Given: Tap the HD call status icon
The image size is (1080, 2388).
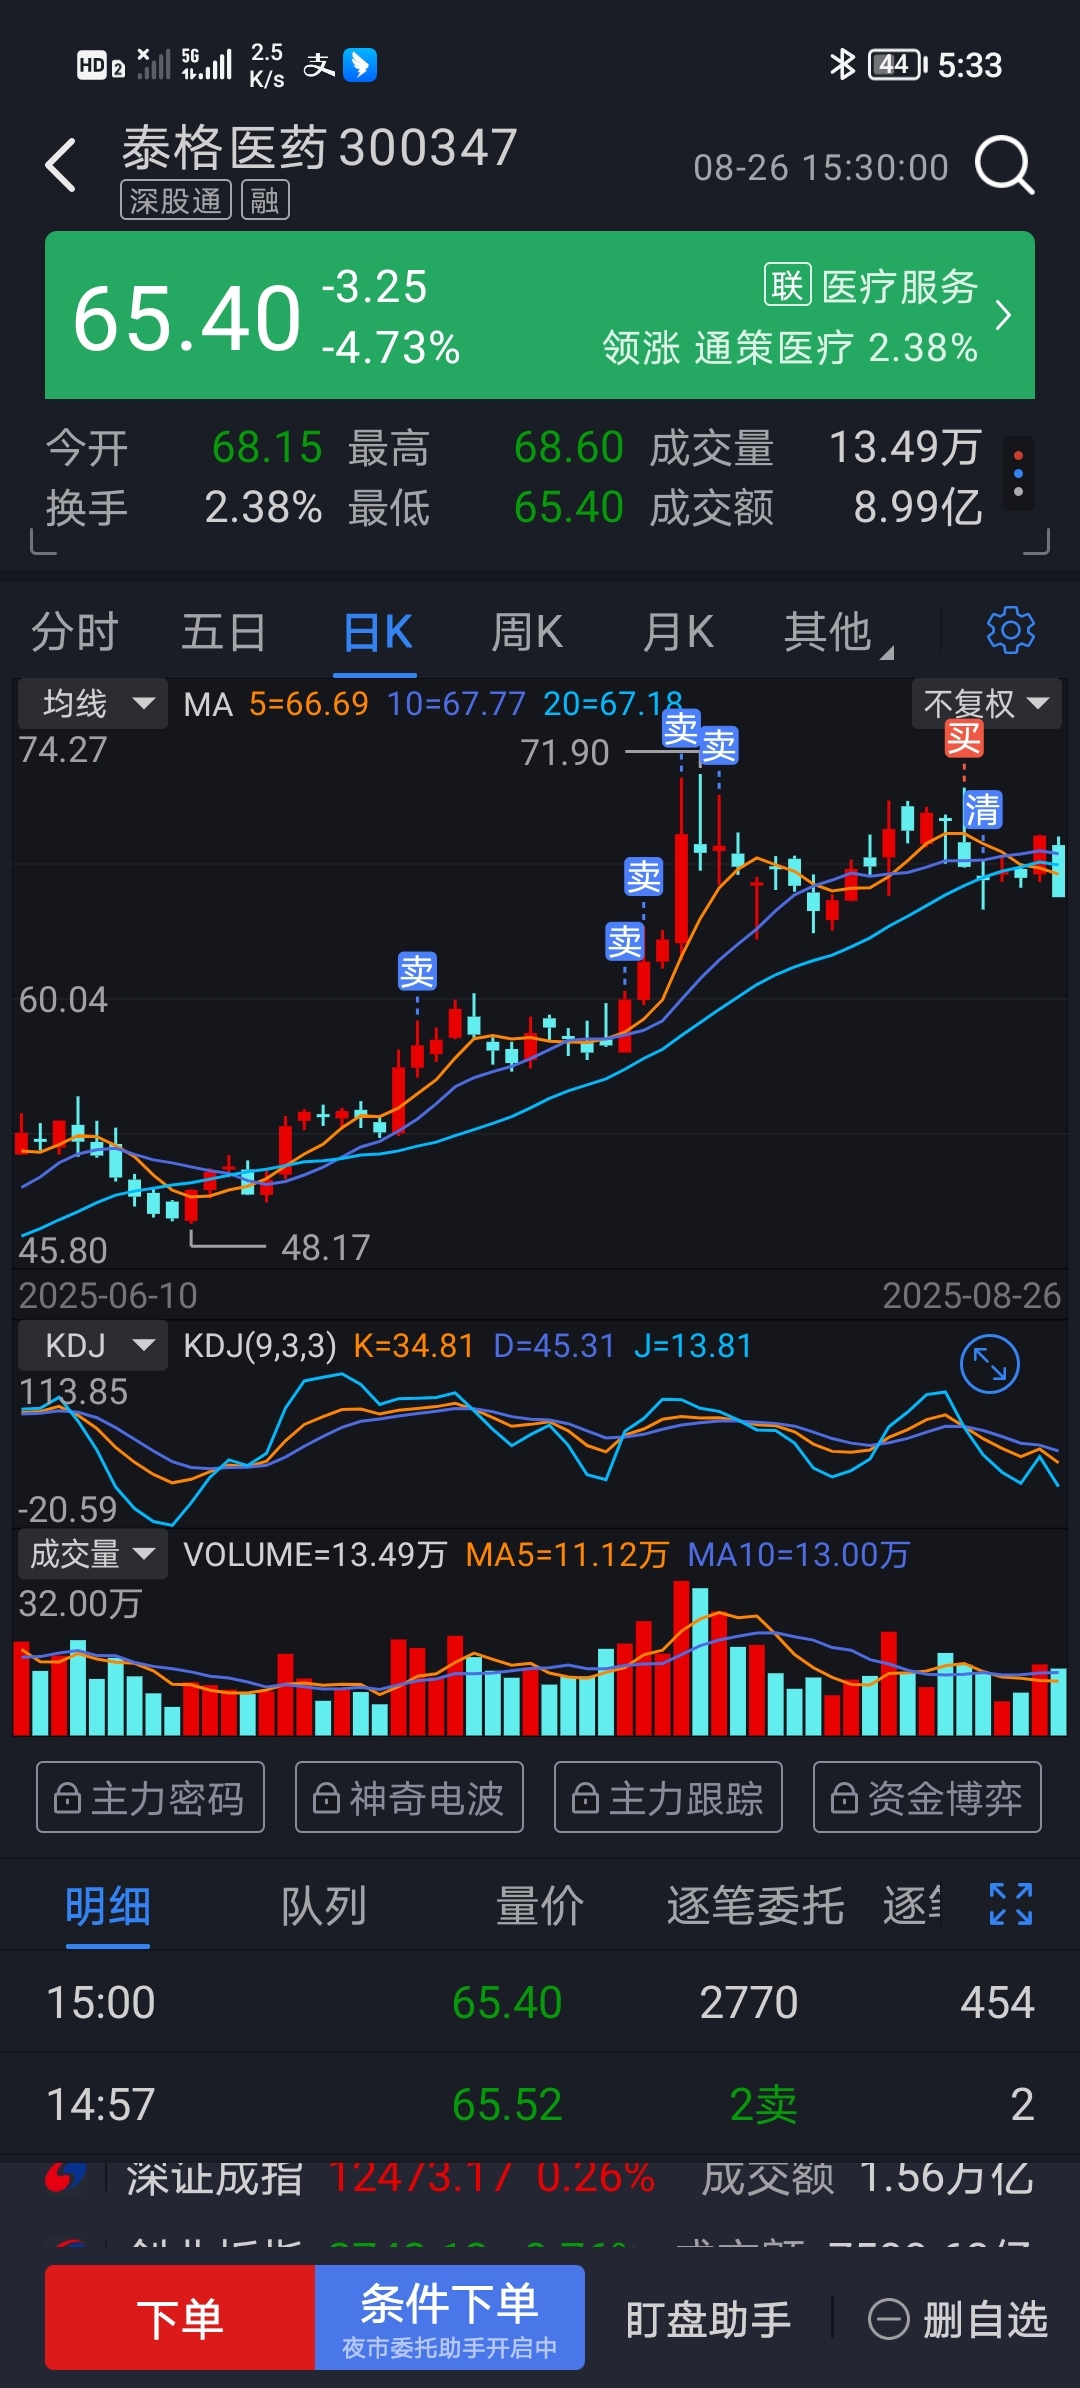Looking at the screenshot, I should click(x=100, y=66).
